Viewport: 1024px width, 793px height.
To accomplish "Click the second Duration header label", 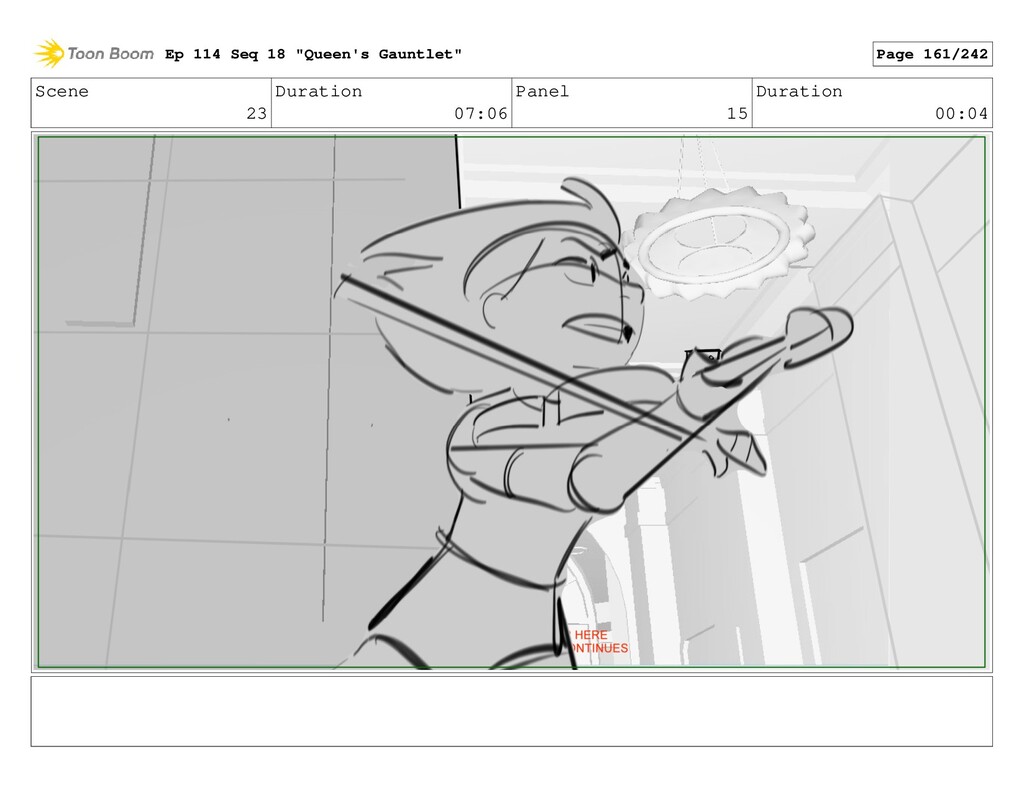I will [x=799, y=91].
